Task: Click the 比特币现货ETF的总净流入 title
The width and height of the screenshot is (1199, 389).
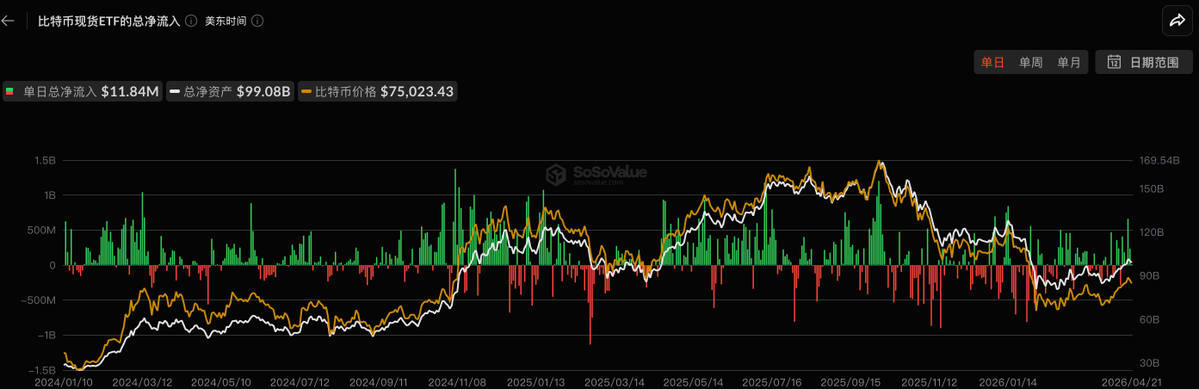Action: click(109, 21)
